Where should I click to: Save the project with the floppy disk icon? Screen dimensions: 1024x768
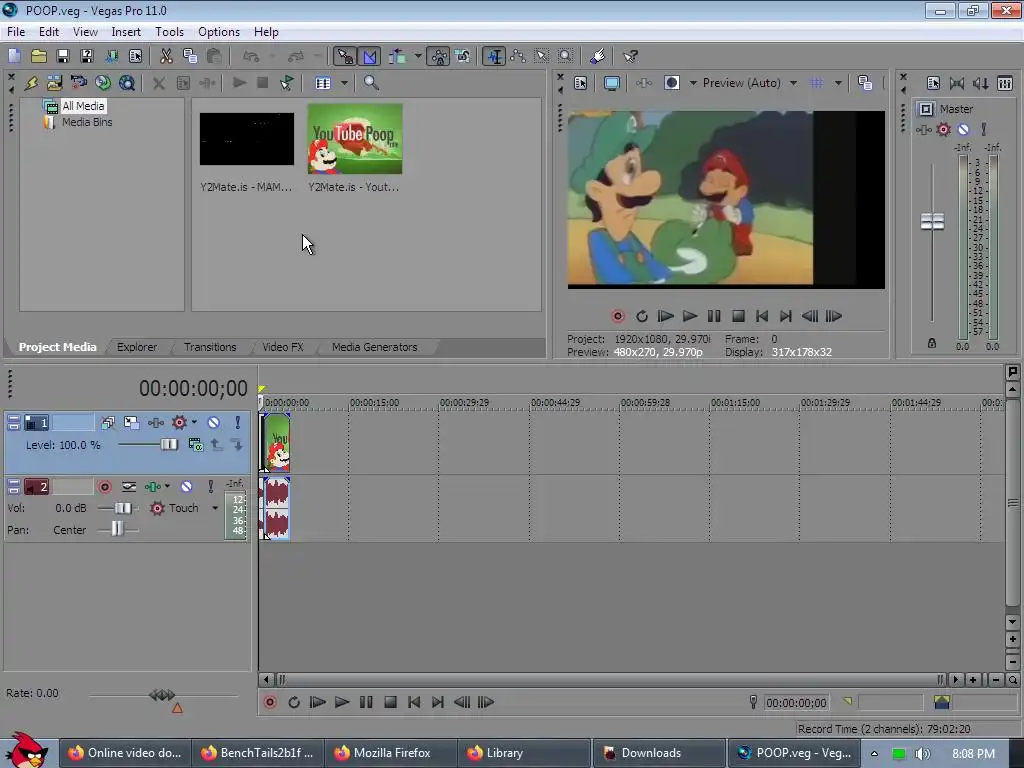tap(63, 56)
